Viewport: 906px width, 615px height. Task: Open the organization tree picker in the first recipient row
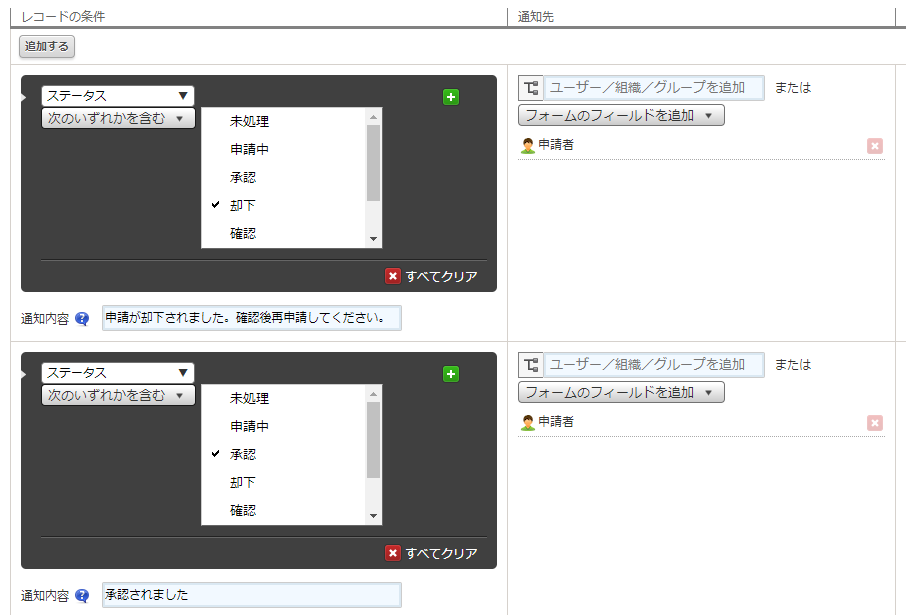pos(530,88)
